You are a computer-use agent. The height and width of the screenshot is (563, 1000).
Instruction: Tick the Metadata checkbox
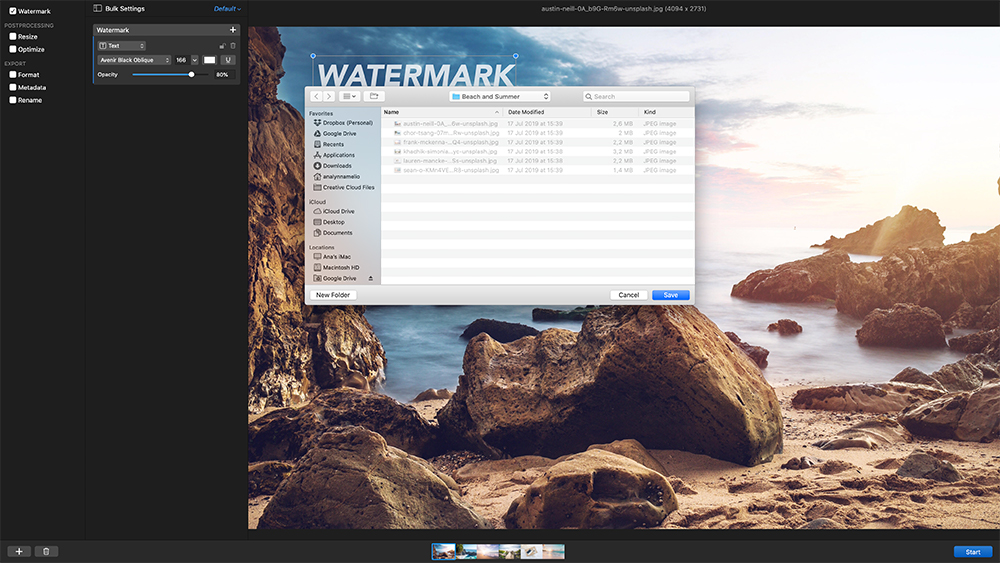13,87
